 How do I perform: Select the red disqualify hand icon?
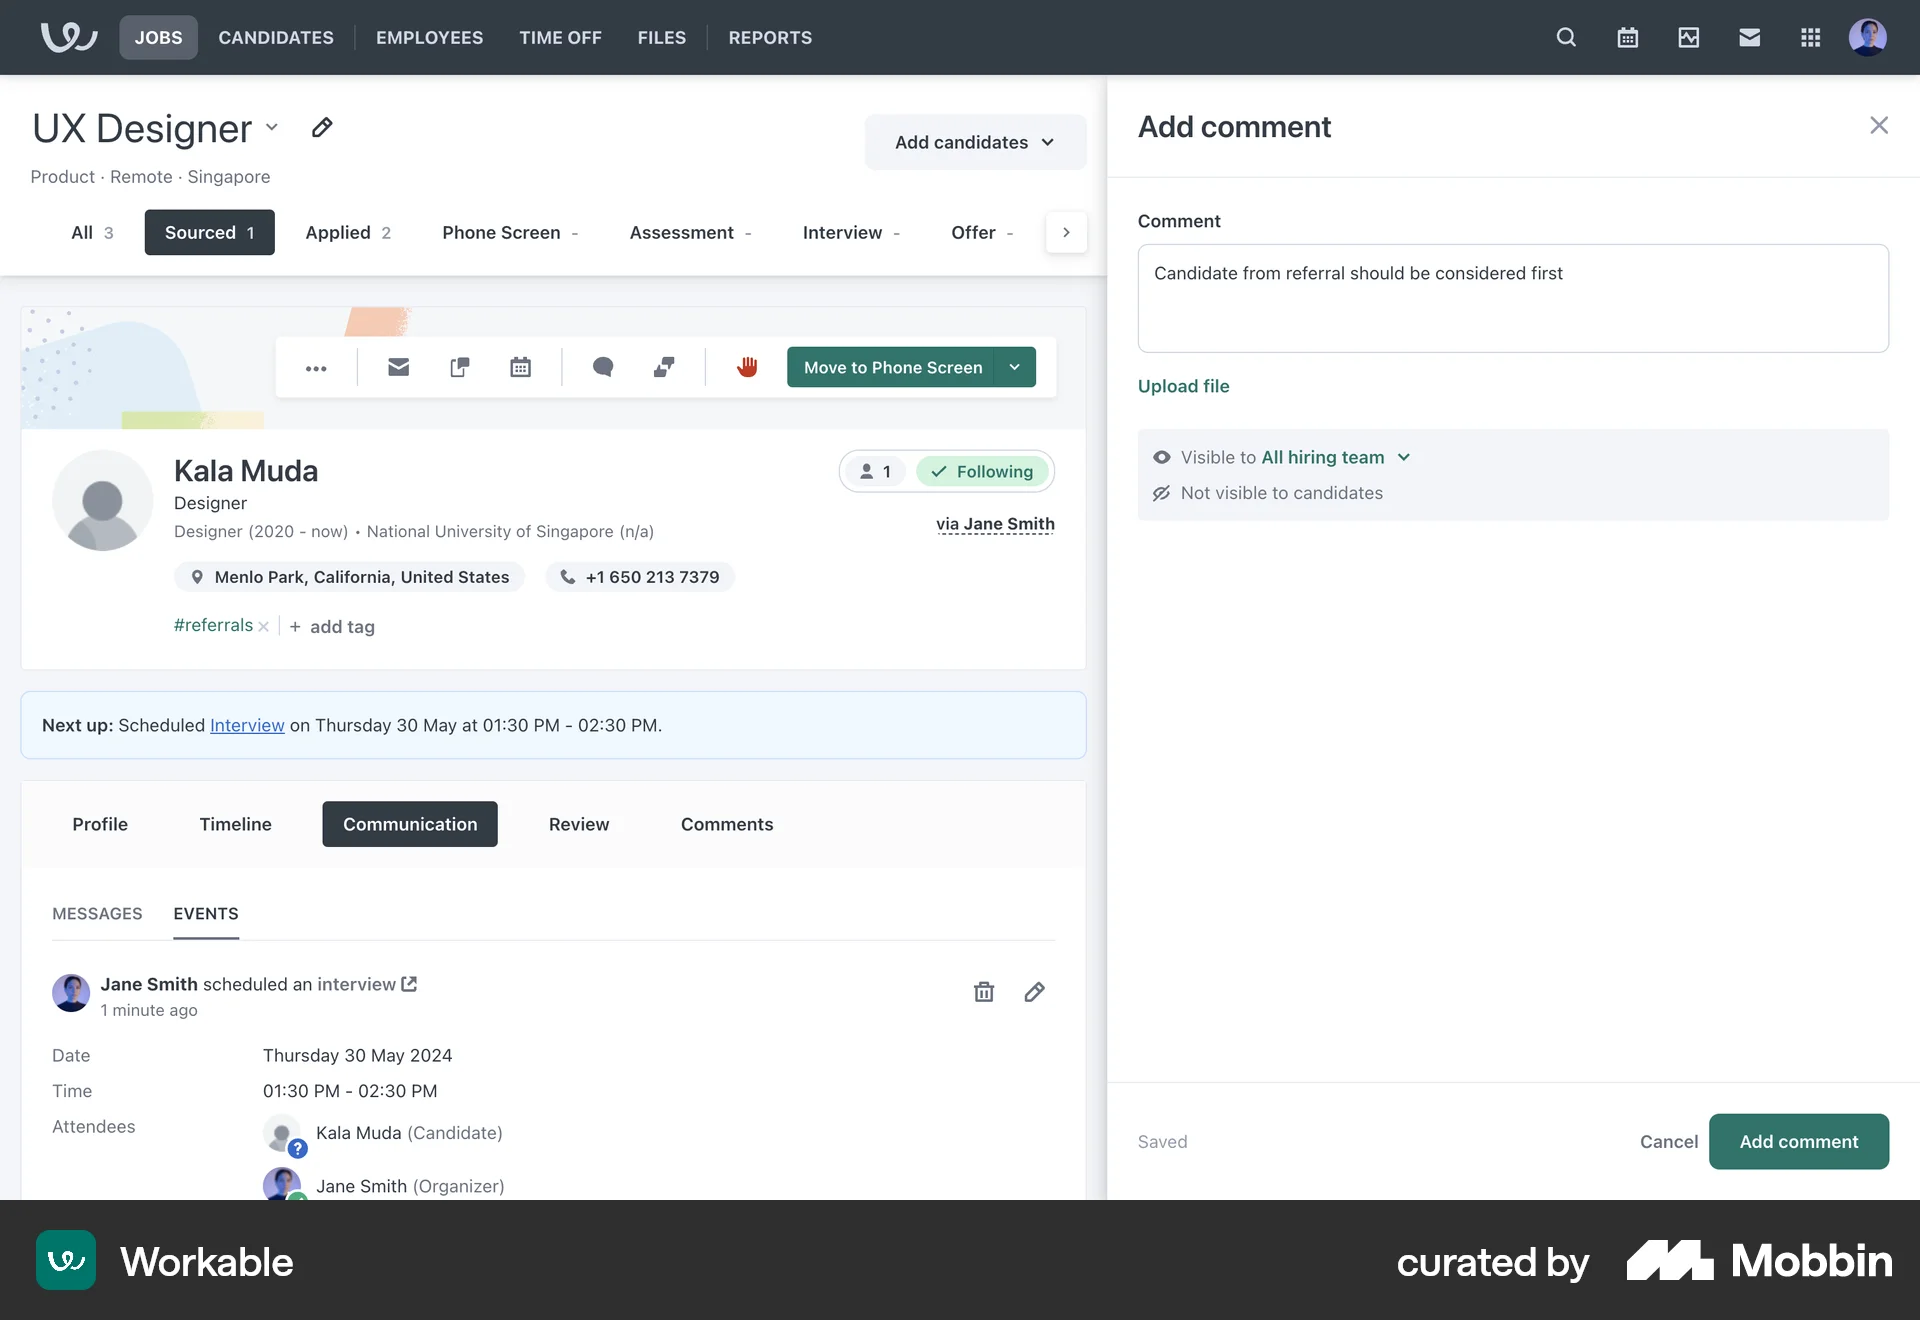coord(747,367)
